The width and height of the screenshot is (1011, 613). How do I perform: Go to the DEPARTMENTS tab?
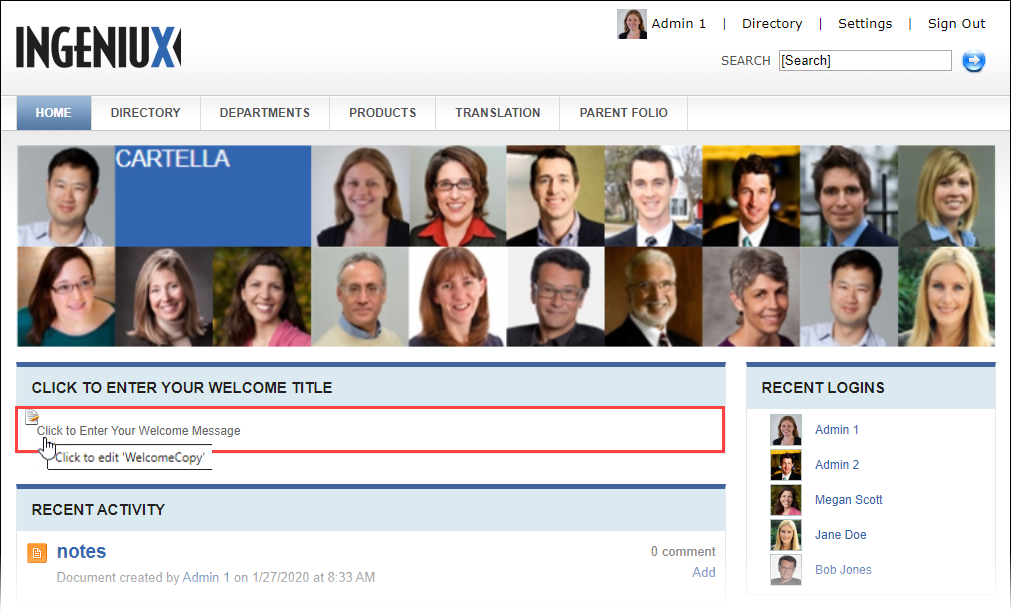coord(265,113)
